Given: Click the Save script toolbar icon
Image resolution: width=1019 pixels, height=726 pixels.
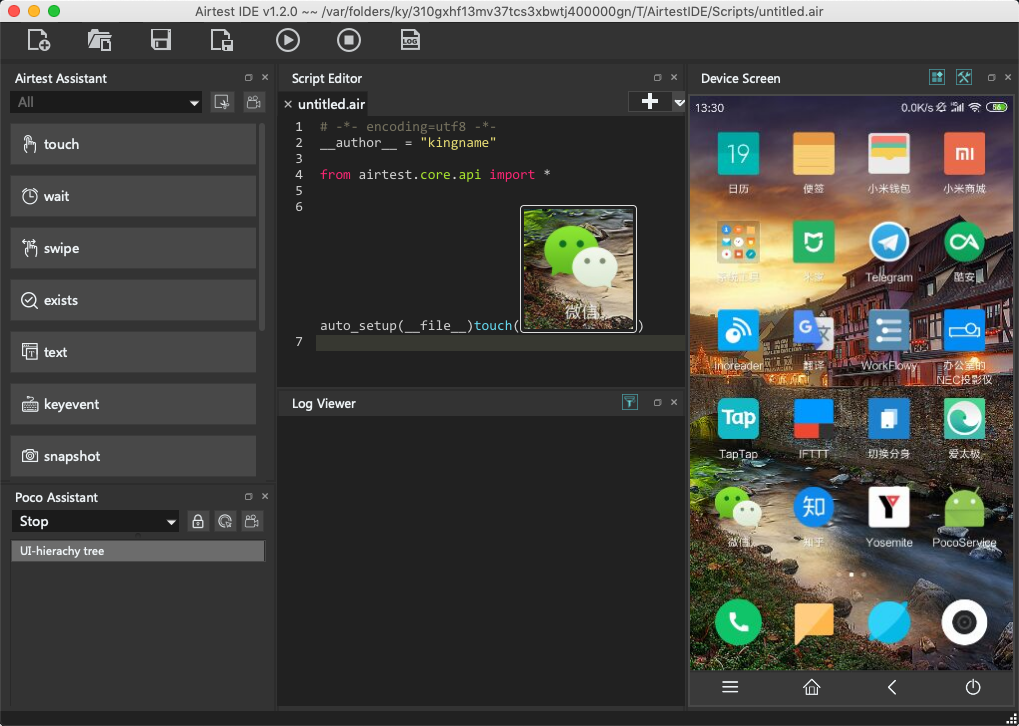Looking at the screenshot, I should coord(160,40).
